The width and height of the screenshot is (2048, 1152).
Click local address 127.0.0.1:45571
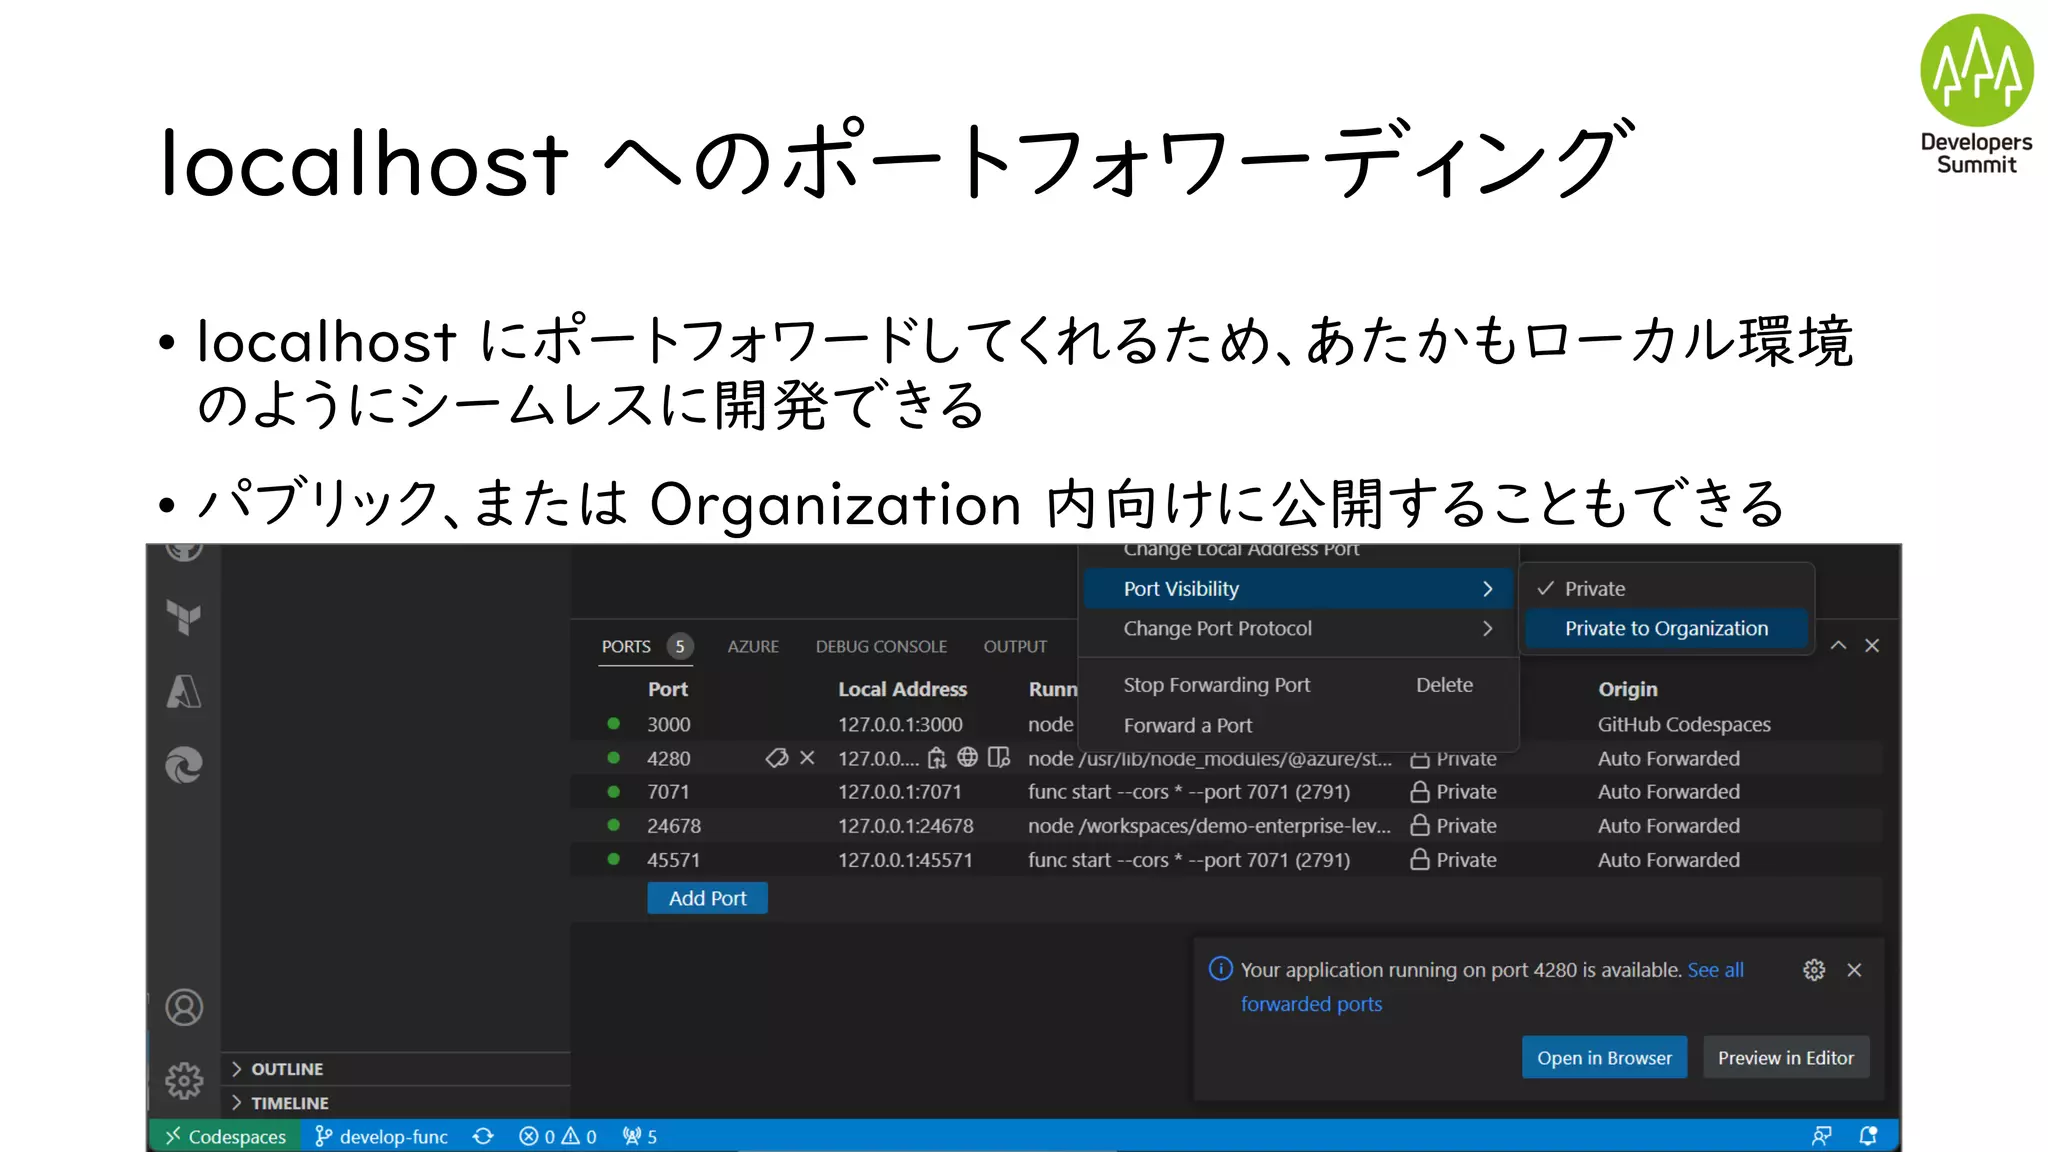[905, 859]
